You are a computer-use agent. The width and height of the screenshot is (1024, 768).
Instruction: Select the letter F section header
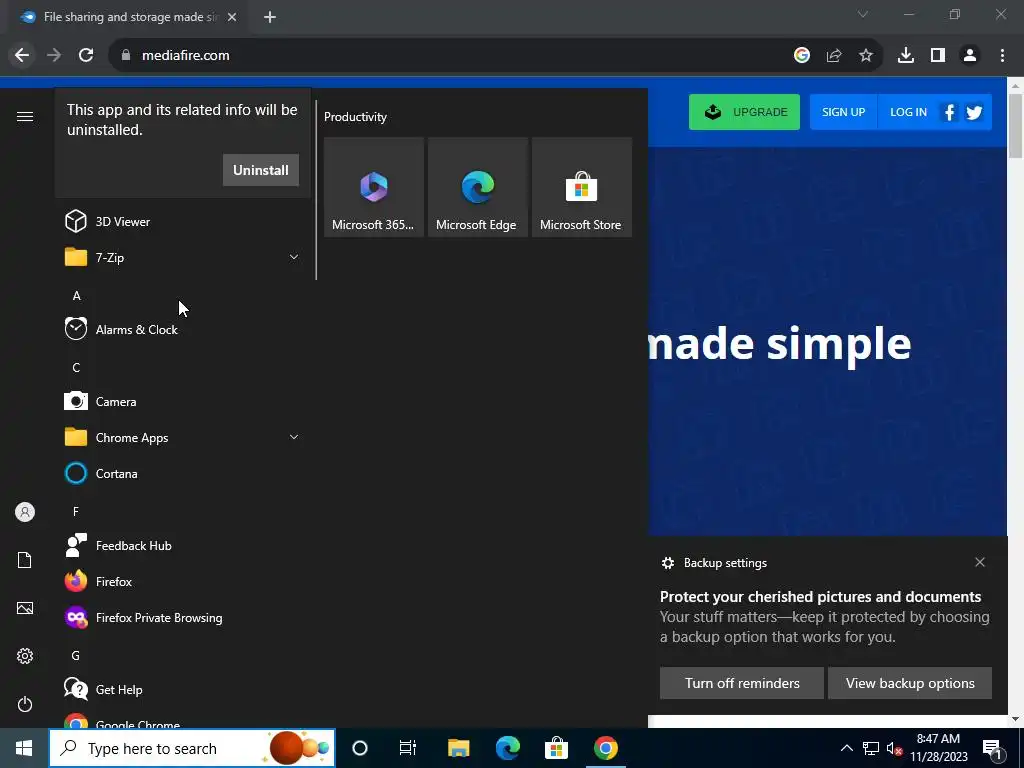[76, 511]
